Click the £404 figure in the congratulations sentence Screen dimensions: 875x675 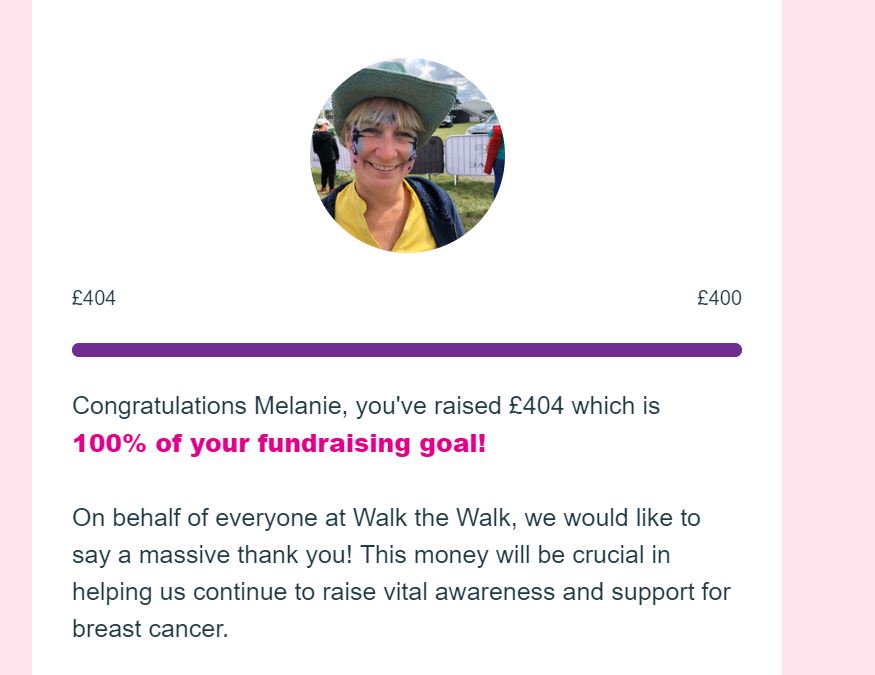point(536,406)
